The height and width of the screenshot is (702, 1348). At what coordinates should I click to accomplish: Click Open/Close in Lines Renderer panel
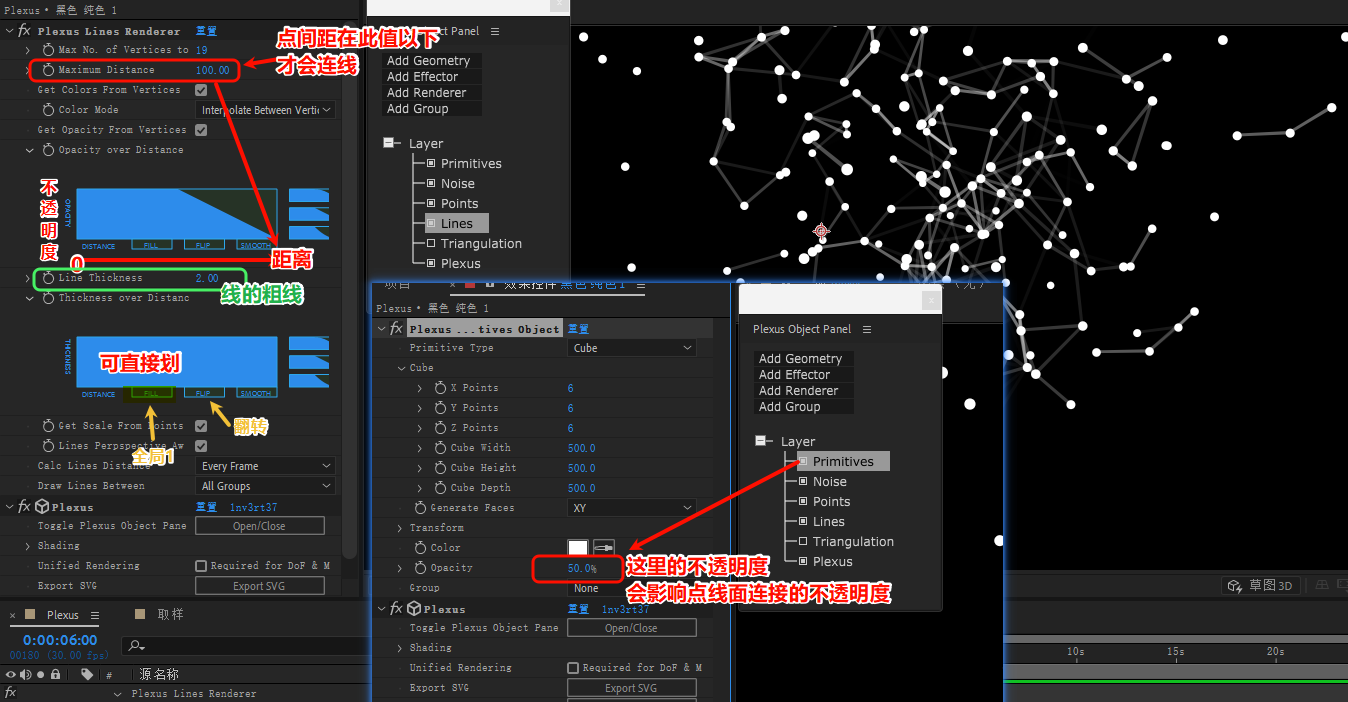tap(260, 526)
